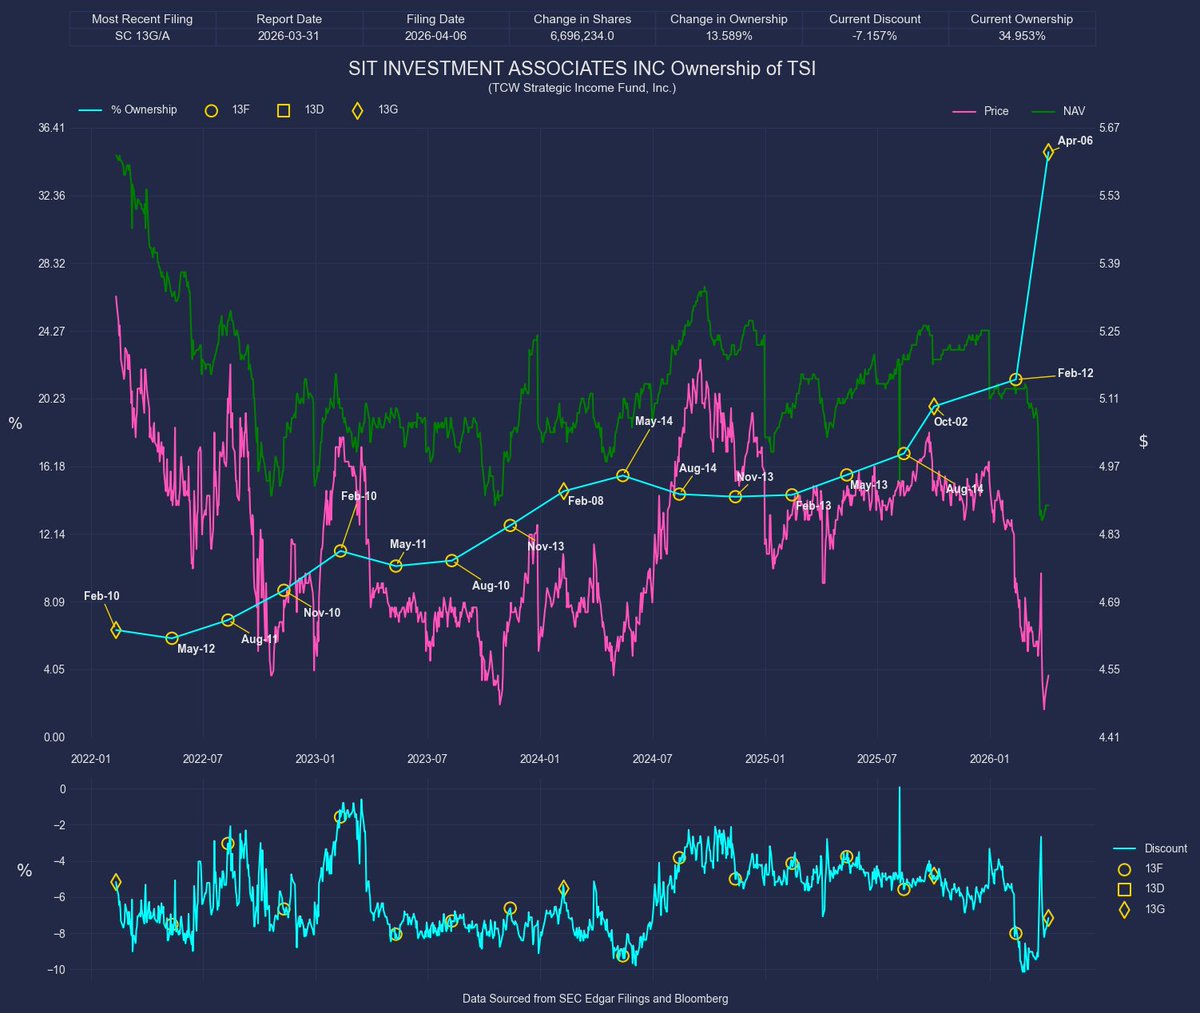The width and height of the screenshot is (1200, 1013).
Task: Click the 'Nov-10' data label
Action: tap(322, 612)
